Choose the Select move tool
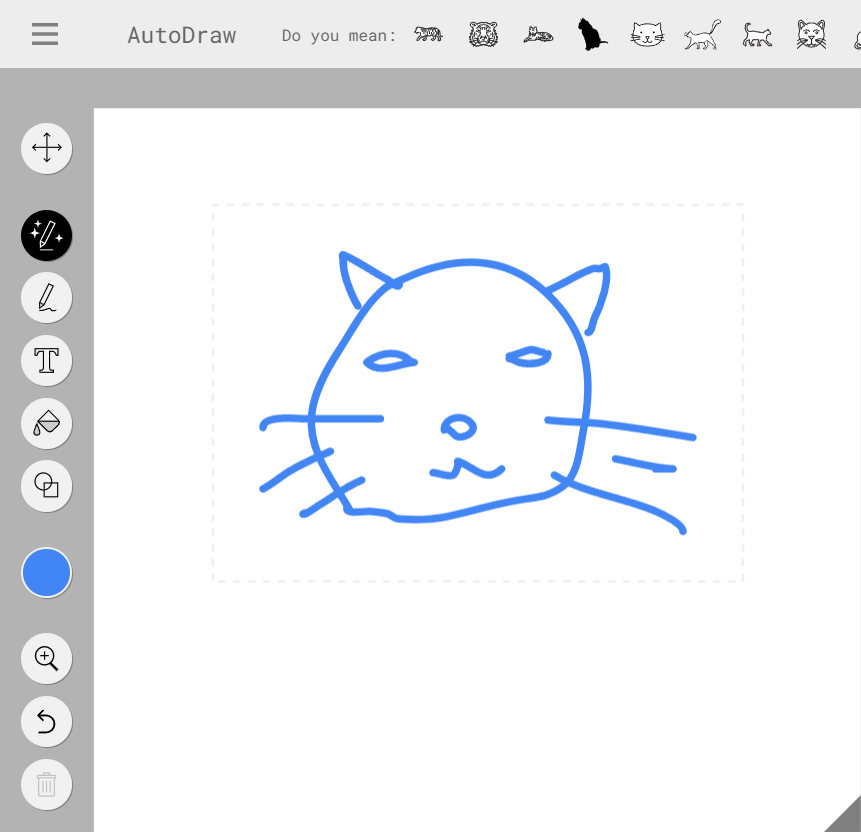 pyautogui.click(x=47, y=149)
